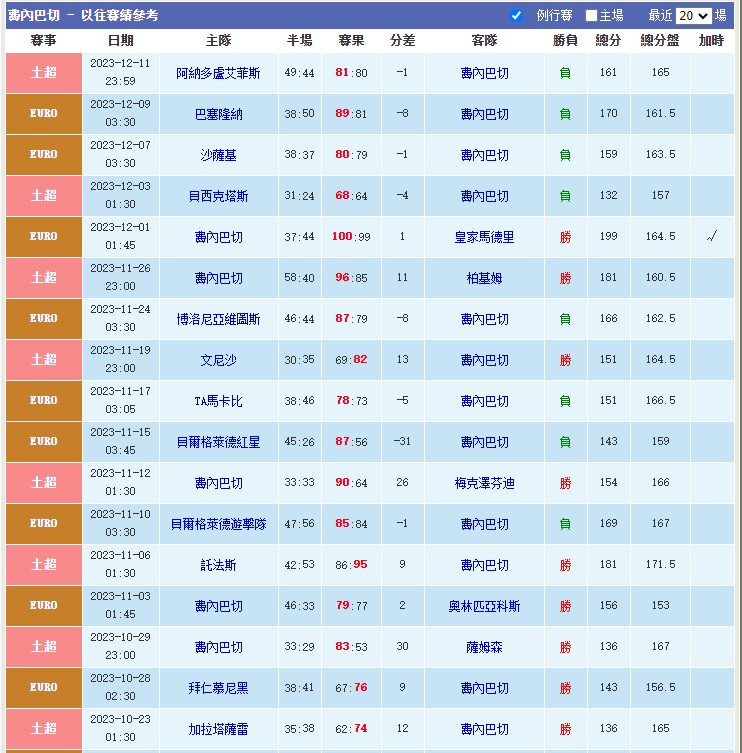
Task: Click the 負 result in 巴塞隆納 row
Action: coord(565,114)
